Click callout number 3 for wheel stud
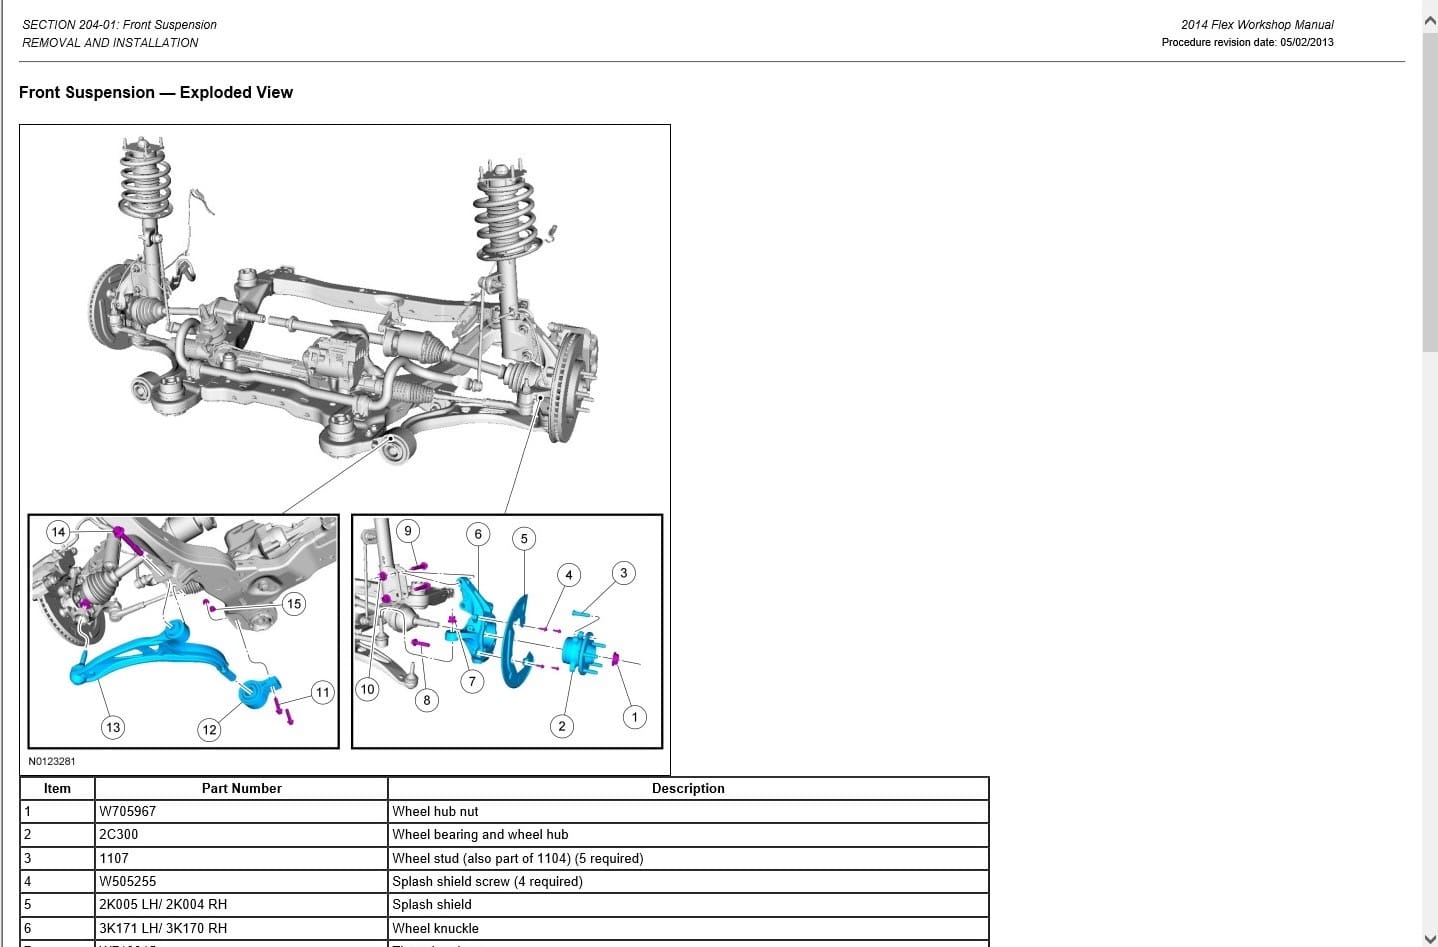Image resolution: width=1438 pixels, height=947 pixels. tap(624, 573)
